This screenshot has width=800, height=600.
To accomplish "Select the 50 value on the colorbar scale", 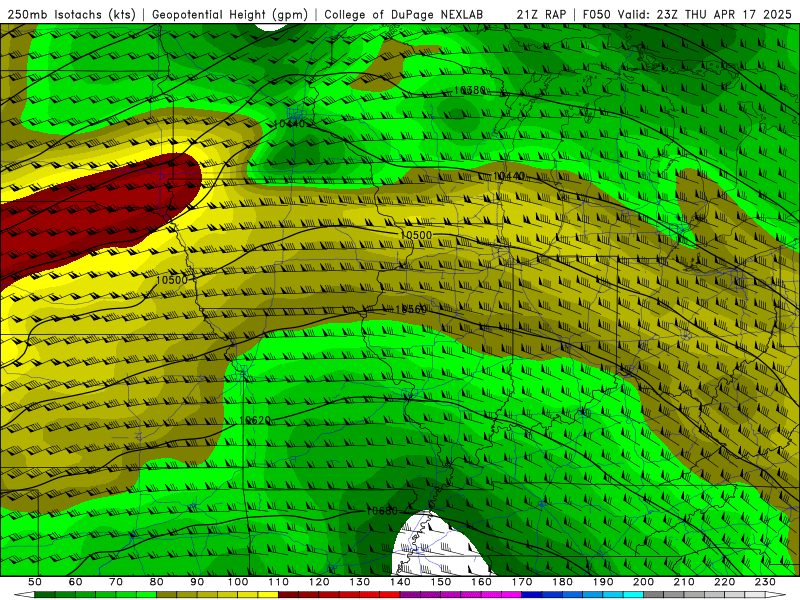I will point(35,582).
